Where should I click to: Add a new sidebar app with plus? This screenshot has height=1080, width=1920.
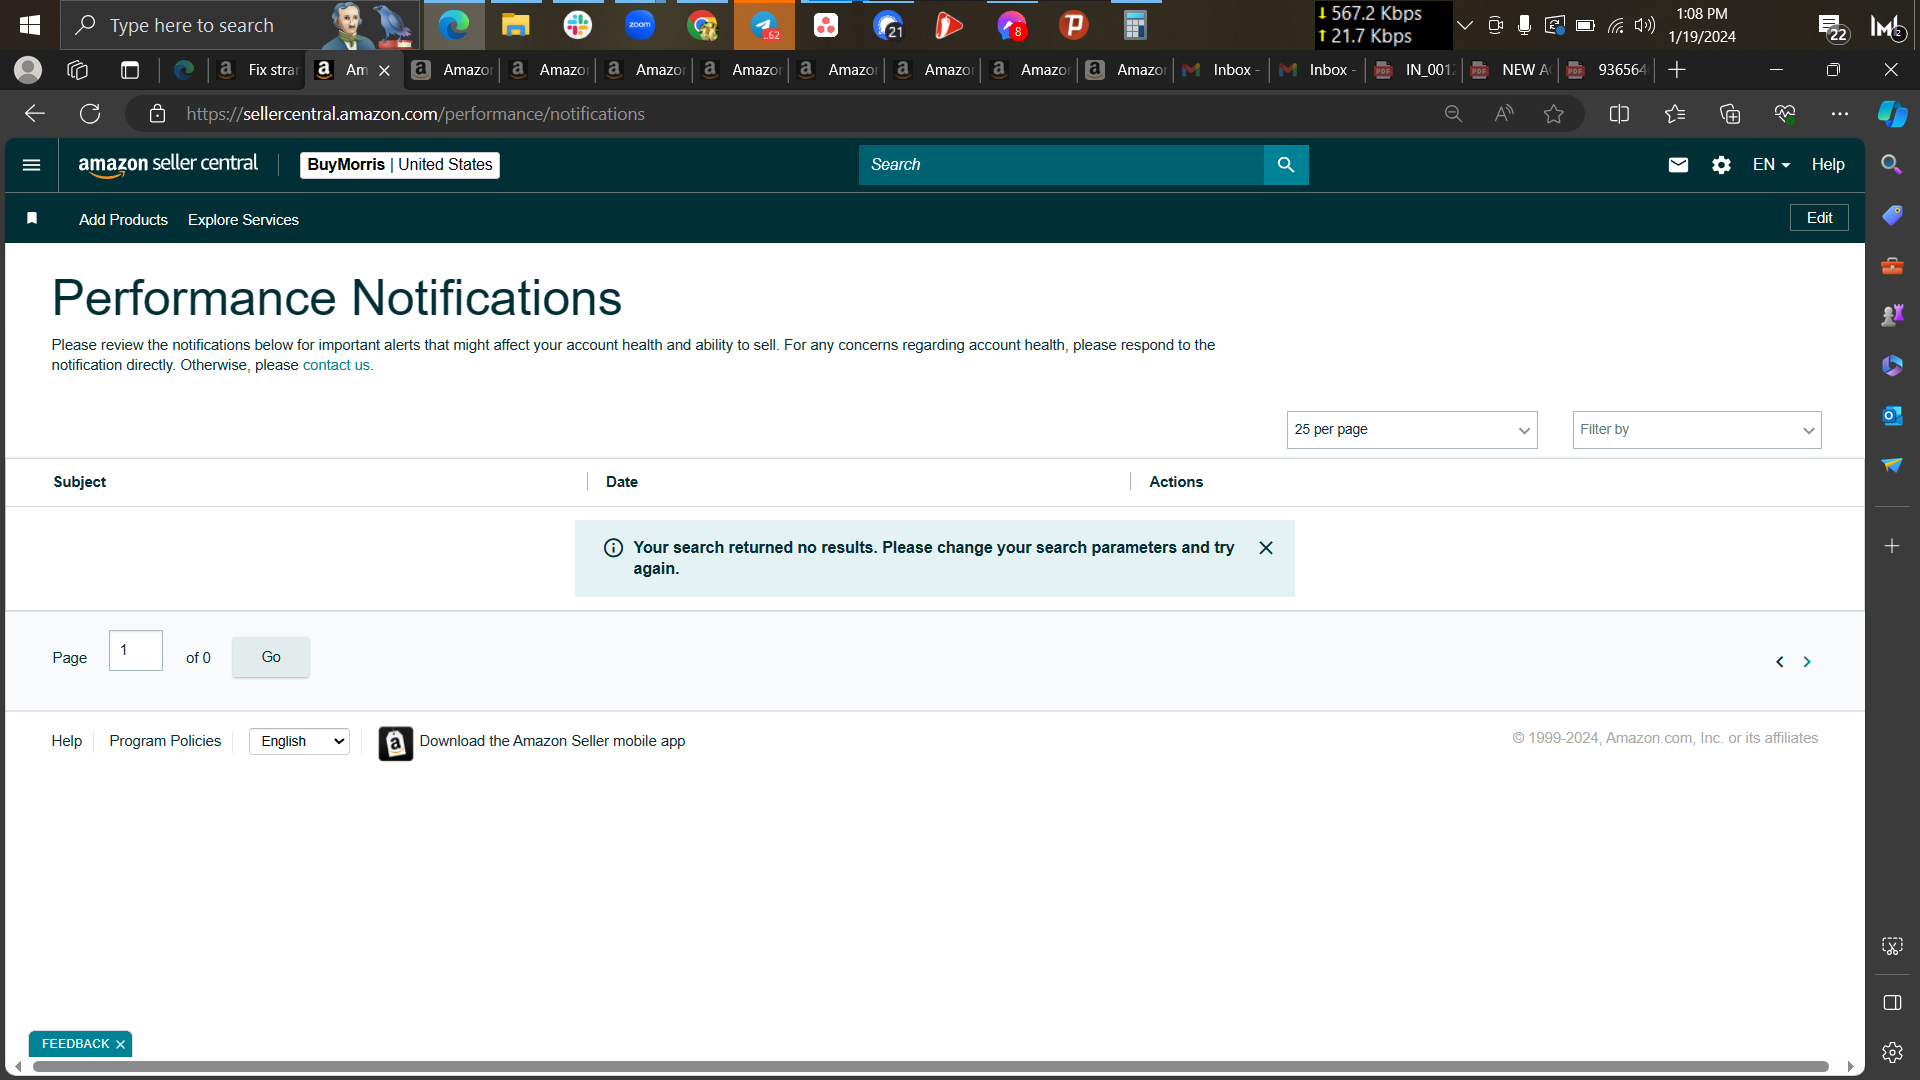(1892, 546)
